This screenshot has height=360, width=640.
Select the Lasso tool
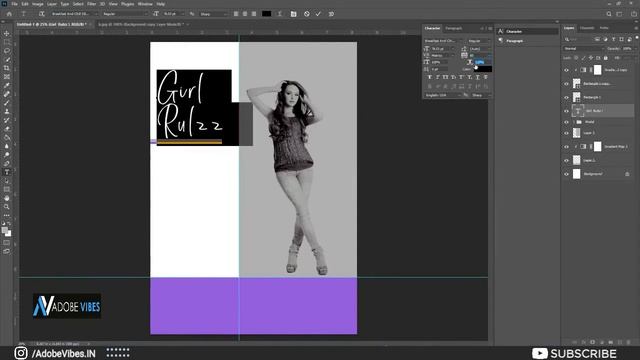7,51
